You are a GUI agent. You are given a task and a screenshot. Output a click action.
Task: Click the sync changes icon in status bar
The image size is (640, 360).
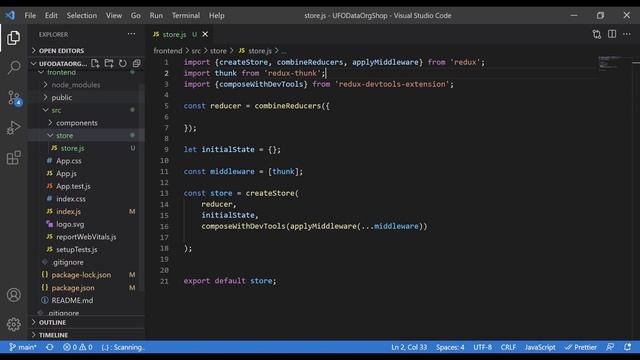tap(50, 347)
